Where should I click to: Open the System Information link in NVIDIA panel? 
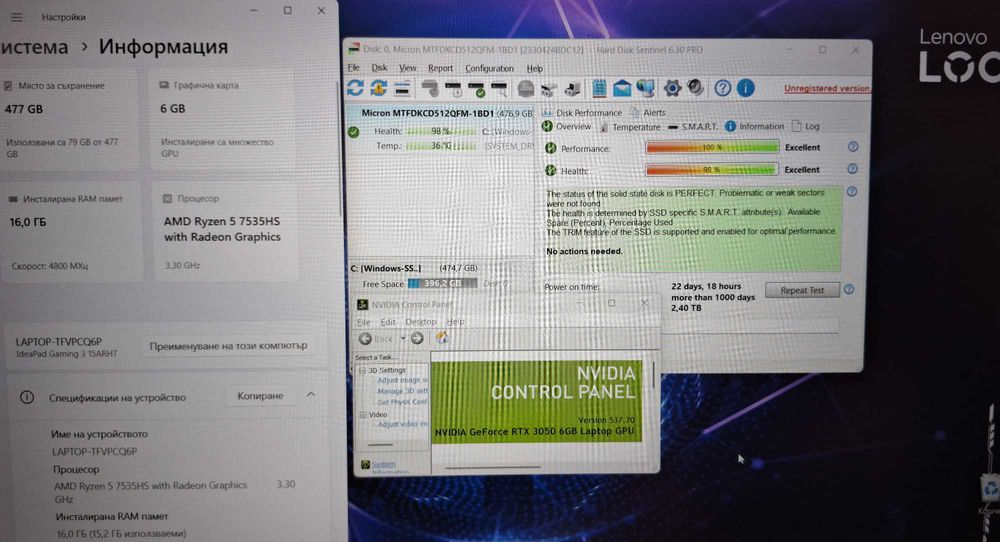click(x=383, y=466)
